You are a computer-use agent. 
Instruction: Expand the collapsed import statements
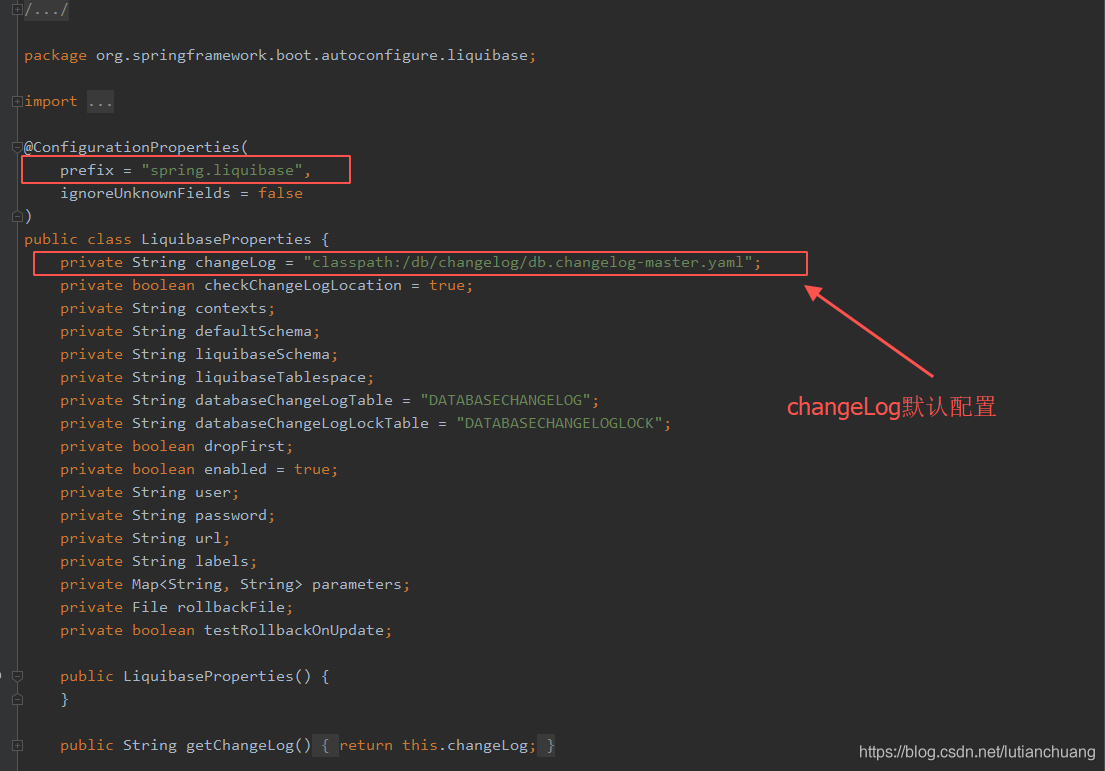(x=15, y=100)
